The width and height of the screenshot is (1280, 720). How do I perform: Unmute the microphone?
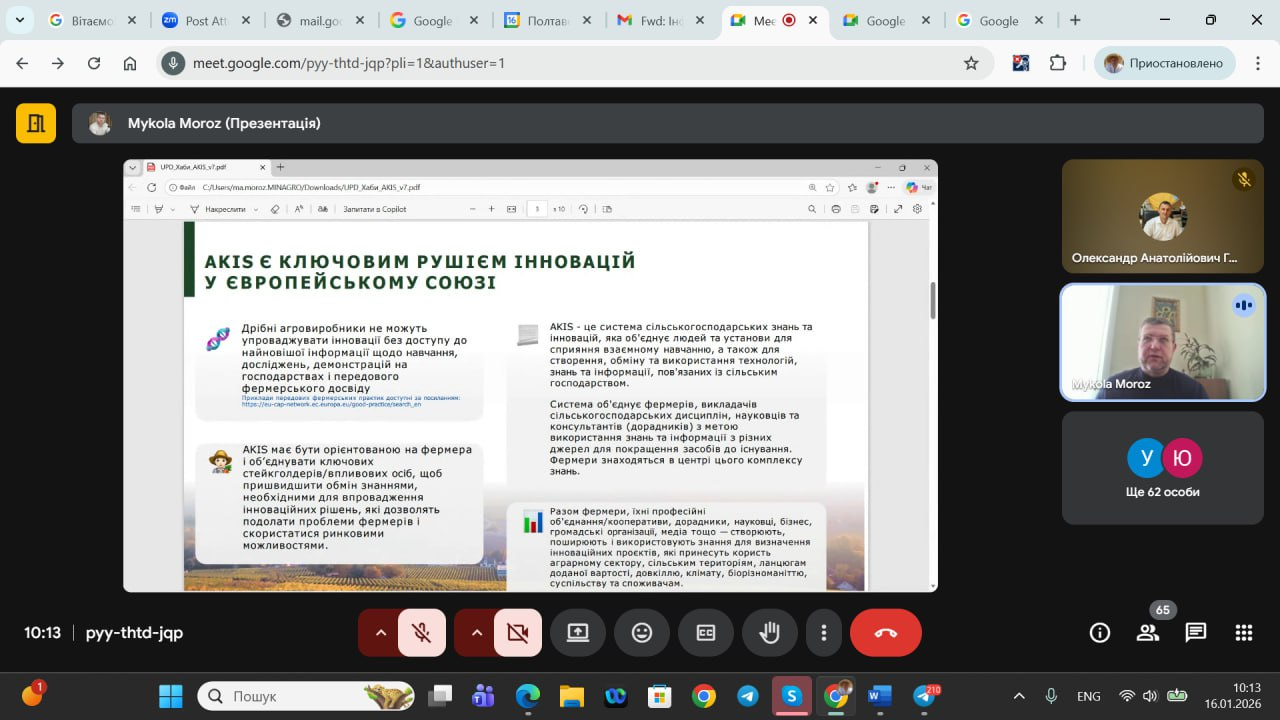coord(422,632)
